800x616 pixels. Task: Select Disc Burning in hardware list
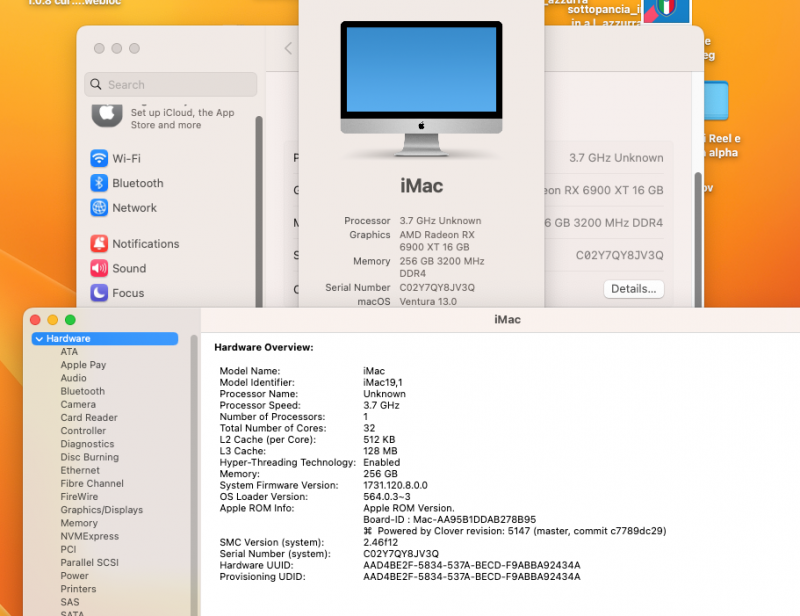coord(89,457)
